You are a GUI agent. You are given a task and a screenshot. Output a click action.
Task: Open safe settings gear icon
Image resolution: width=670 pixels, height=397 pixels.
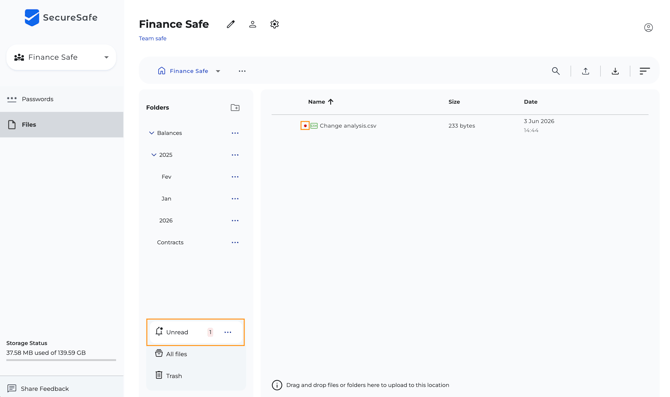pyautogui.click(x=274, y=24)
